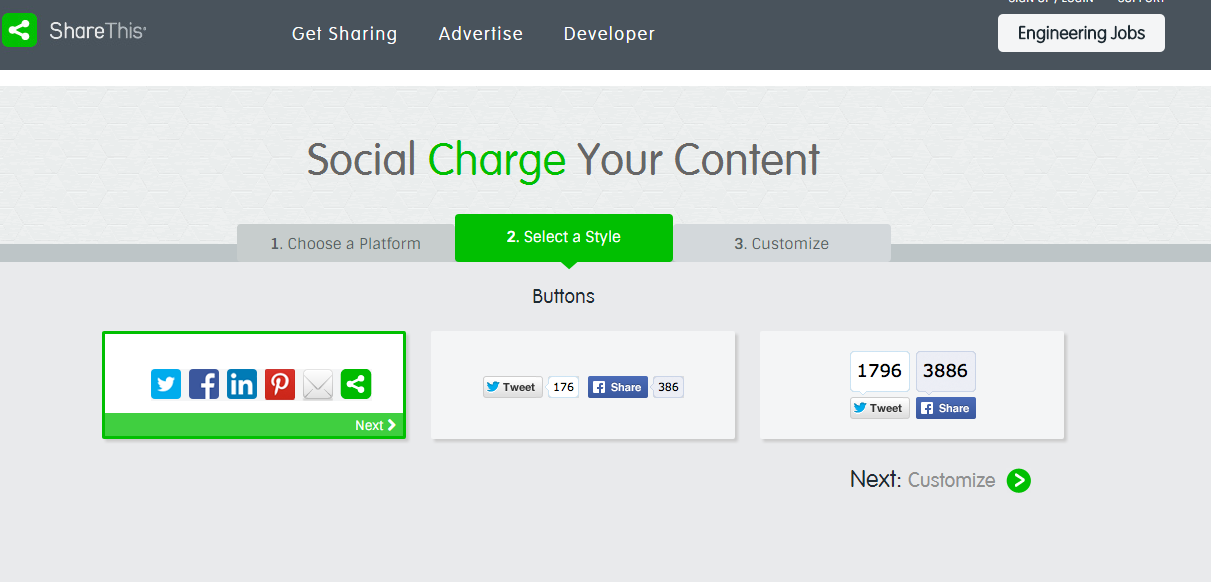Click the small Tweet button showing 176

point(512,387)
